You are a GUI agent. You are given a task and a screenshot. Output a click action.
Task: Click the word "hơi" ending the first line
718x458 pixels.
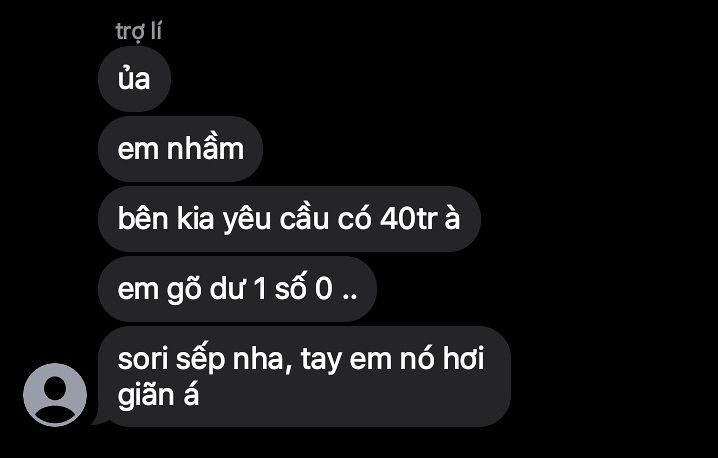463,359
